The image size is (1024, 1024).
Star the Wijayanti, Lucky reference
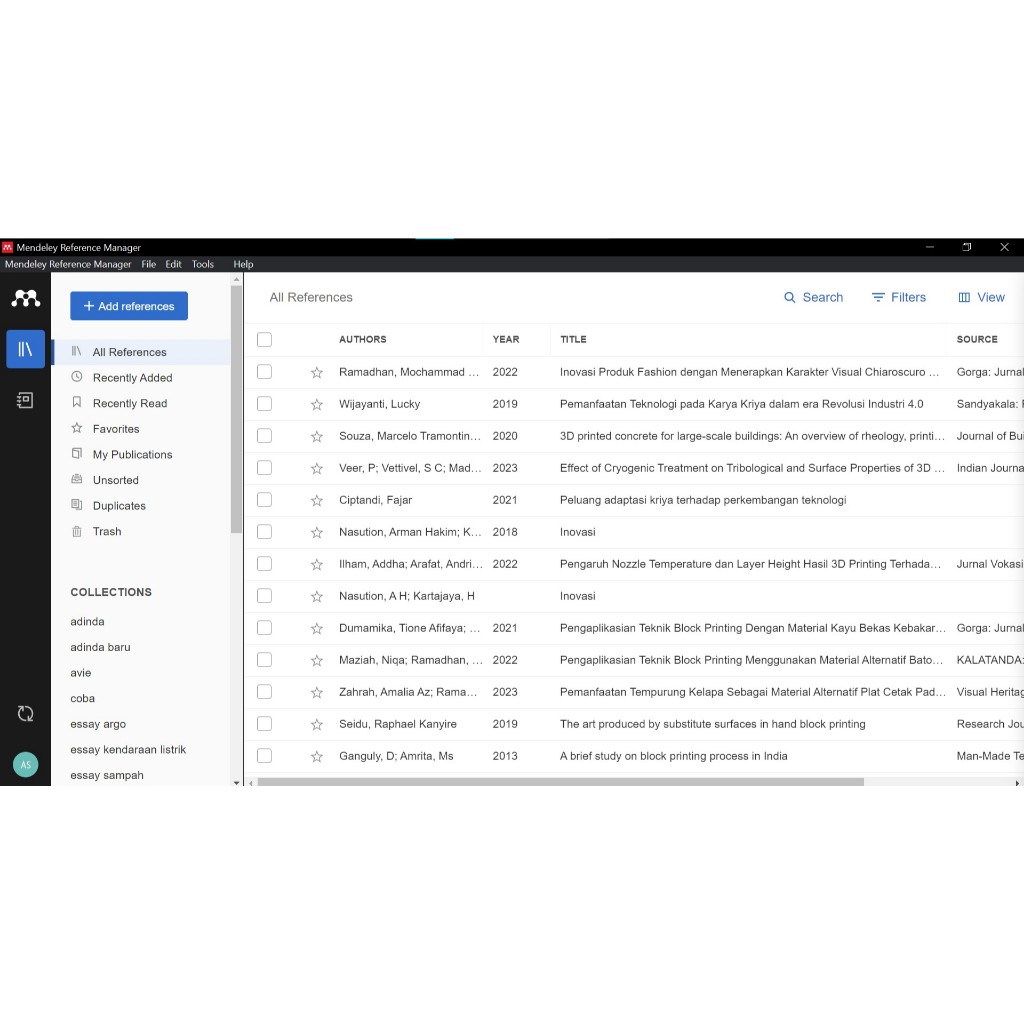click(x=317, y=404)
